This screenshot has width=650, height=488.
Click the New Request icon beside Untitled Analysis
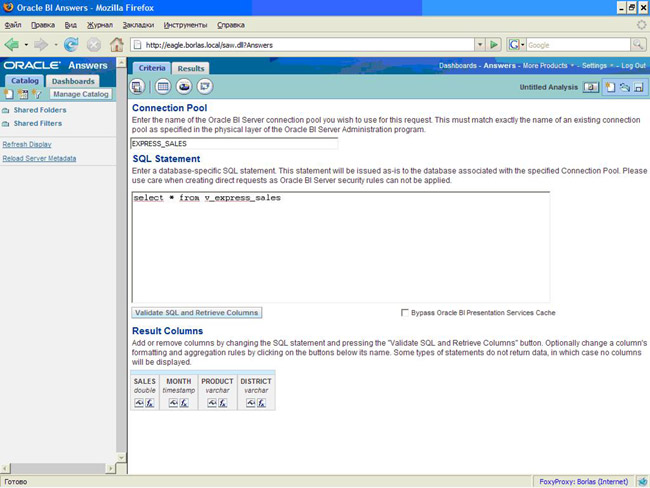click(609, 88)
